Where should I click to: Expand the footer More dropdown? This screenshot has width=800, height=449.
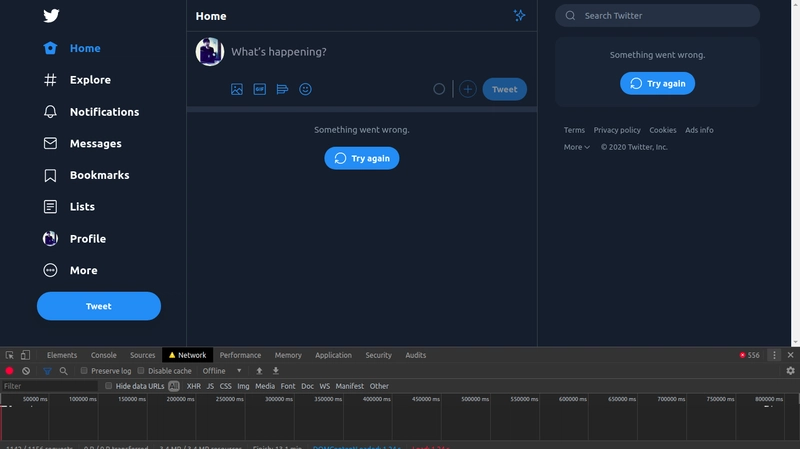[577, 147]
